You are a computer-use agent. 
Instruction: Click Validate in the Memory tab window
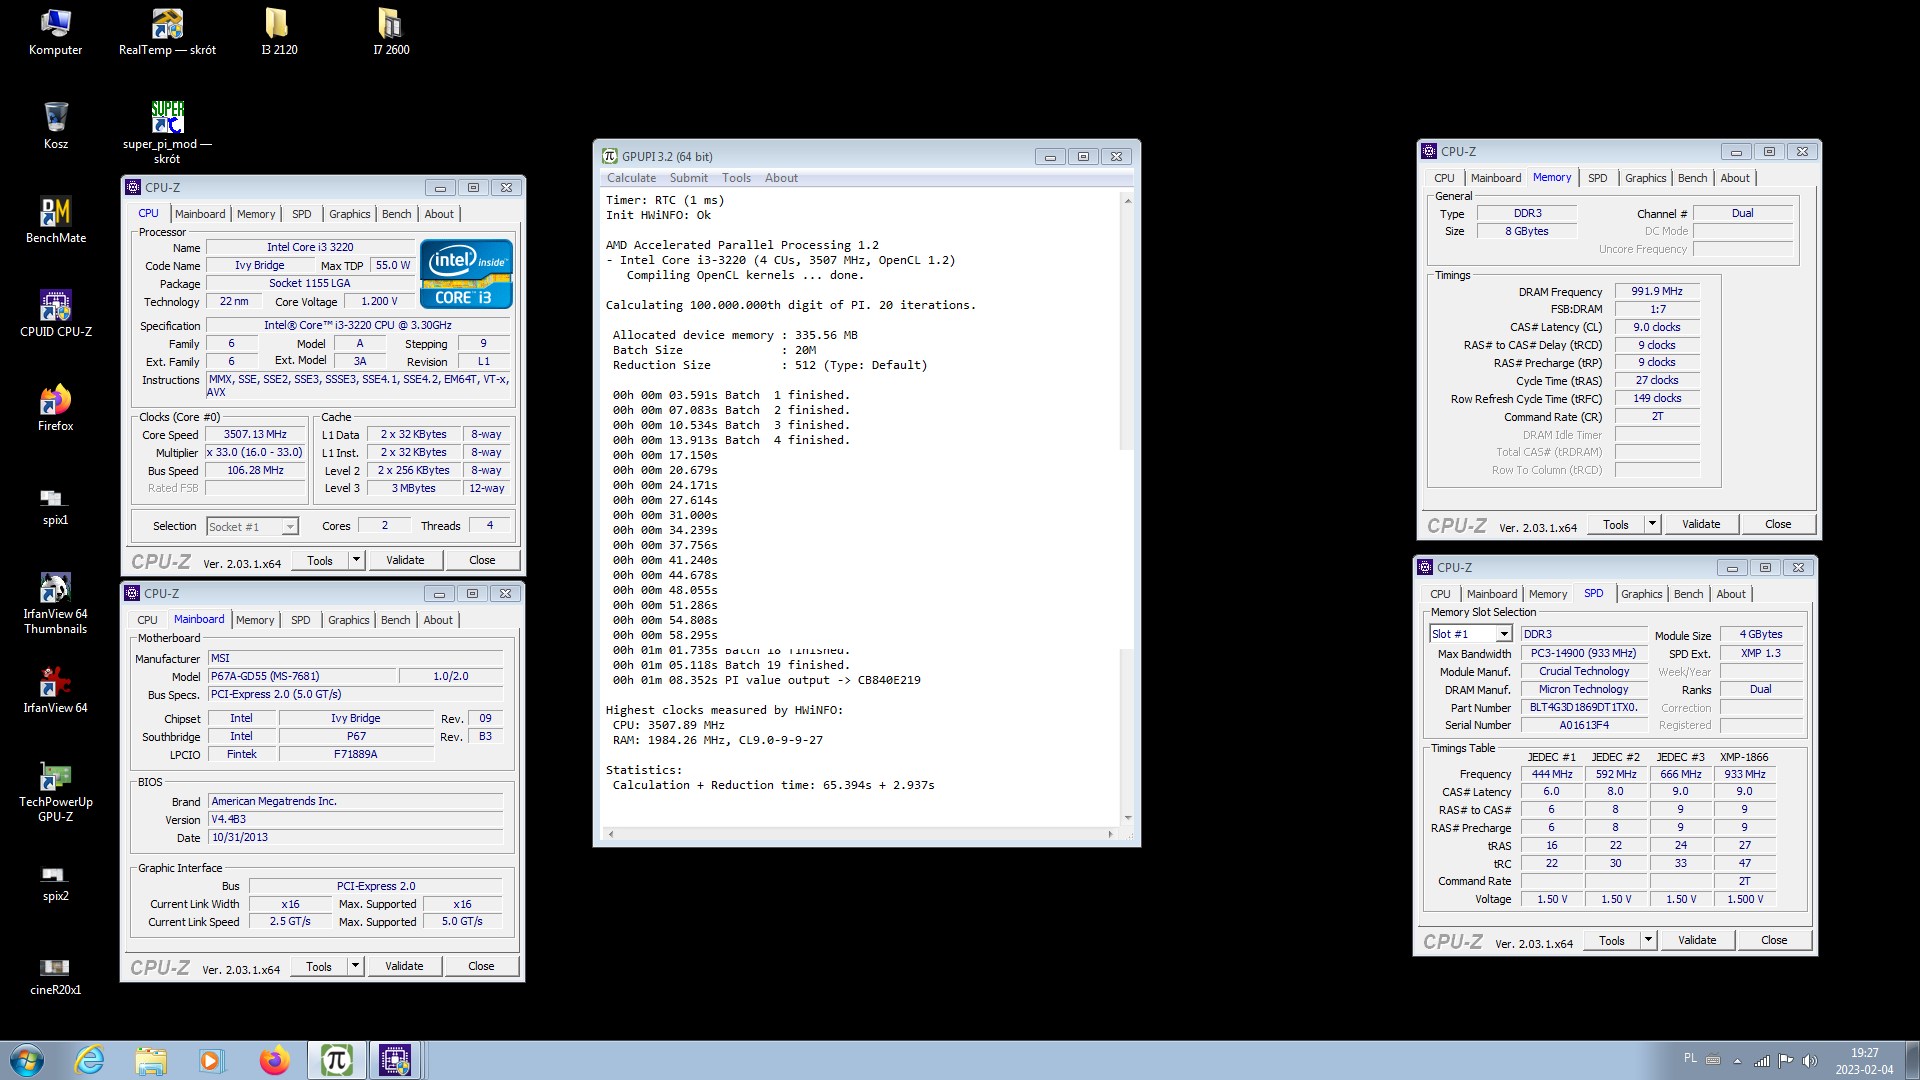(x=1701, y=524)
